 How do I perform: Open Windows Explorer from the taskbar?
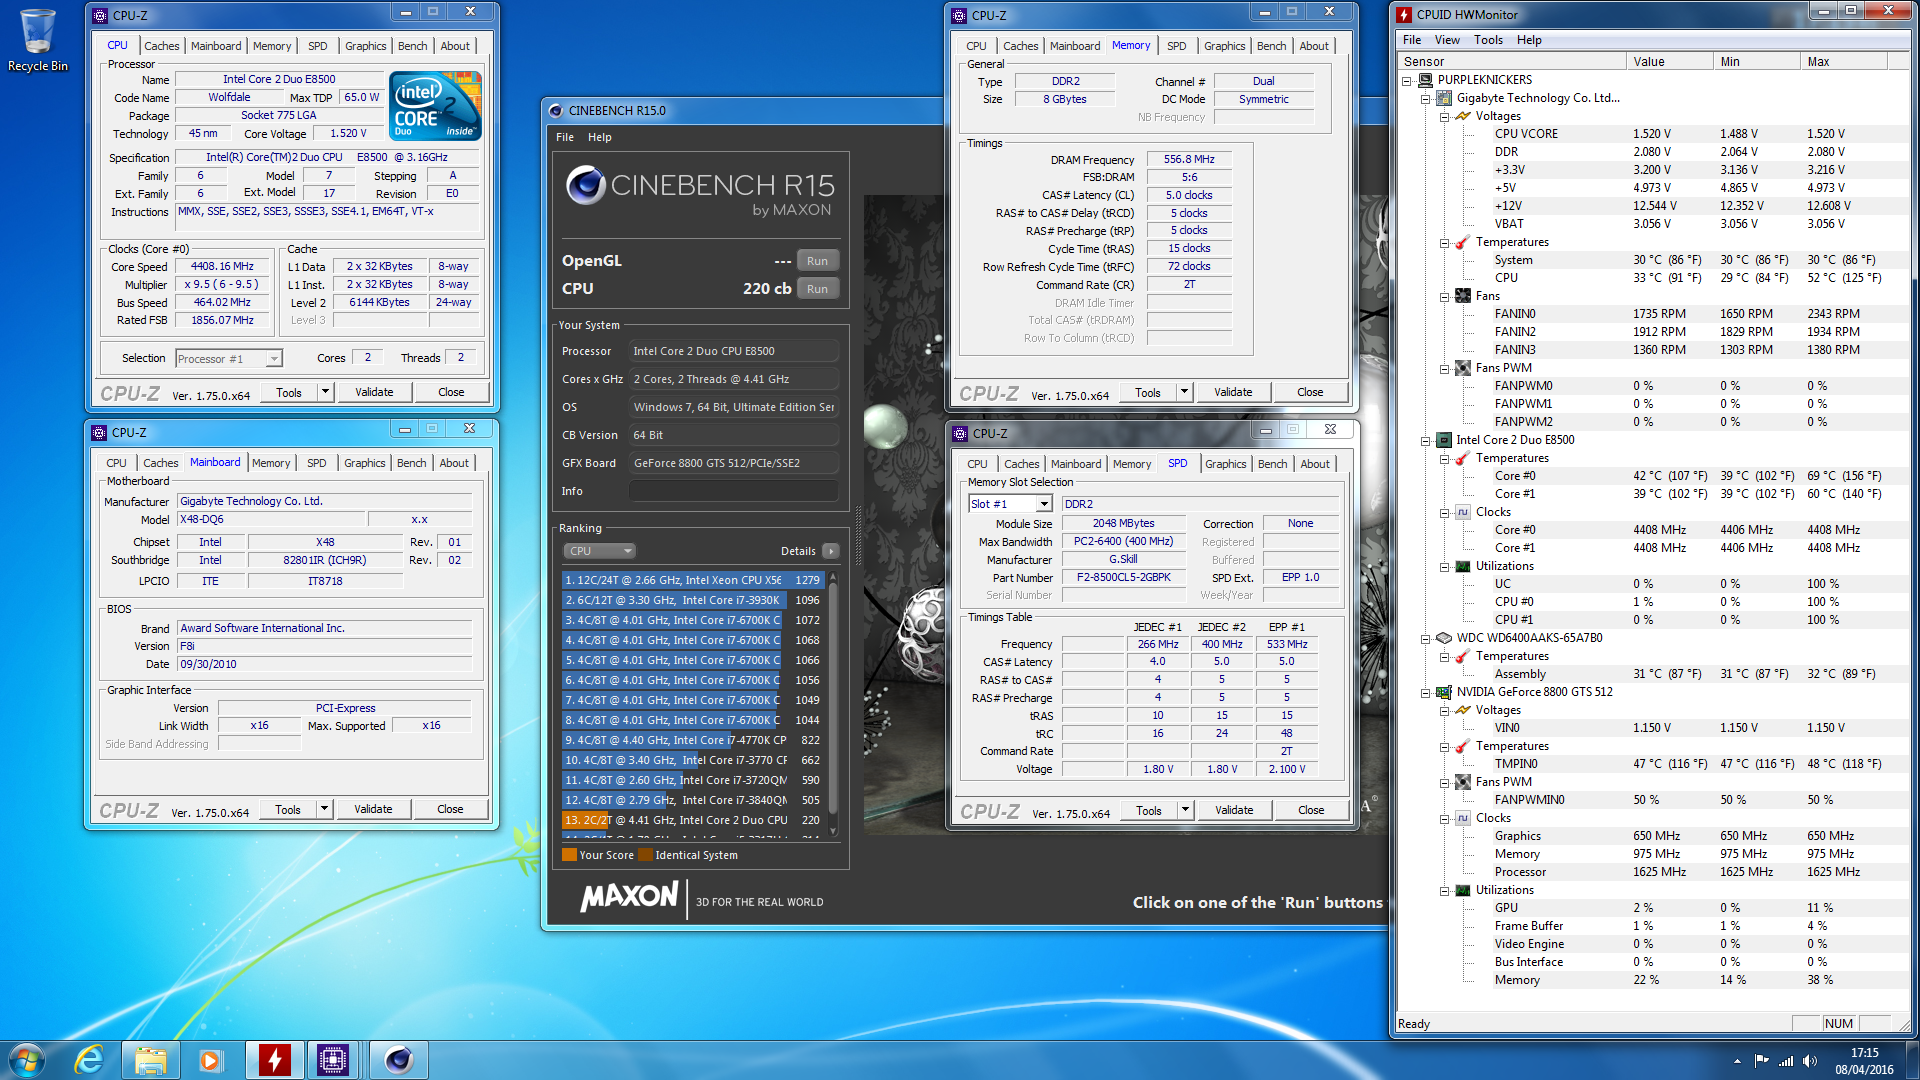150,1060
